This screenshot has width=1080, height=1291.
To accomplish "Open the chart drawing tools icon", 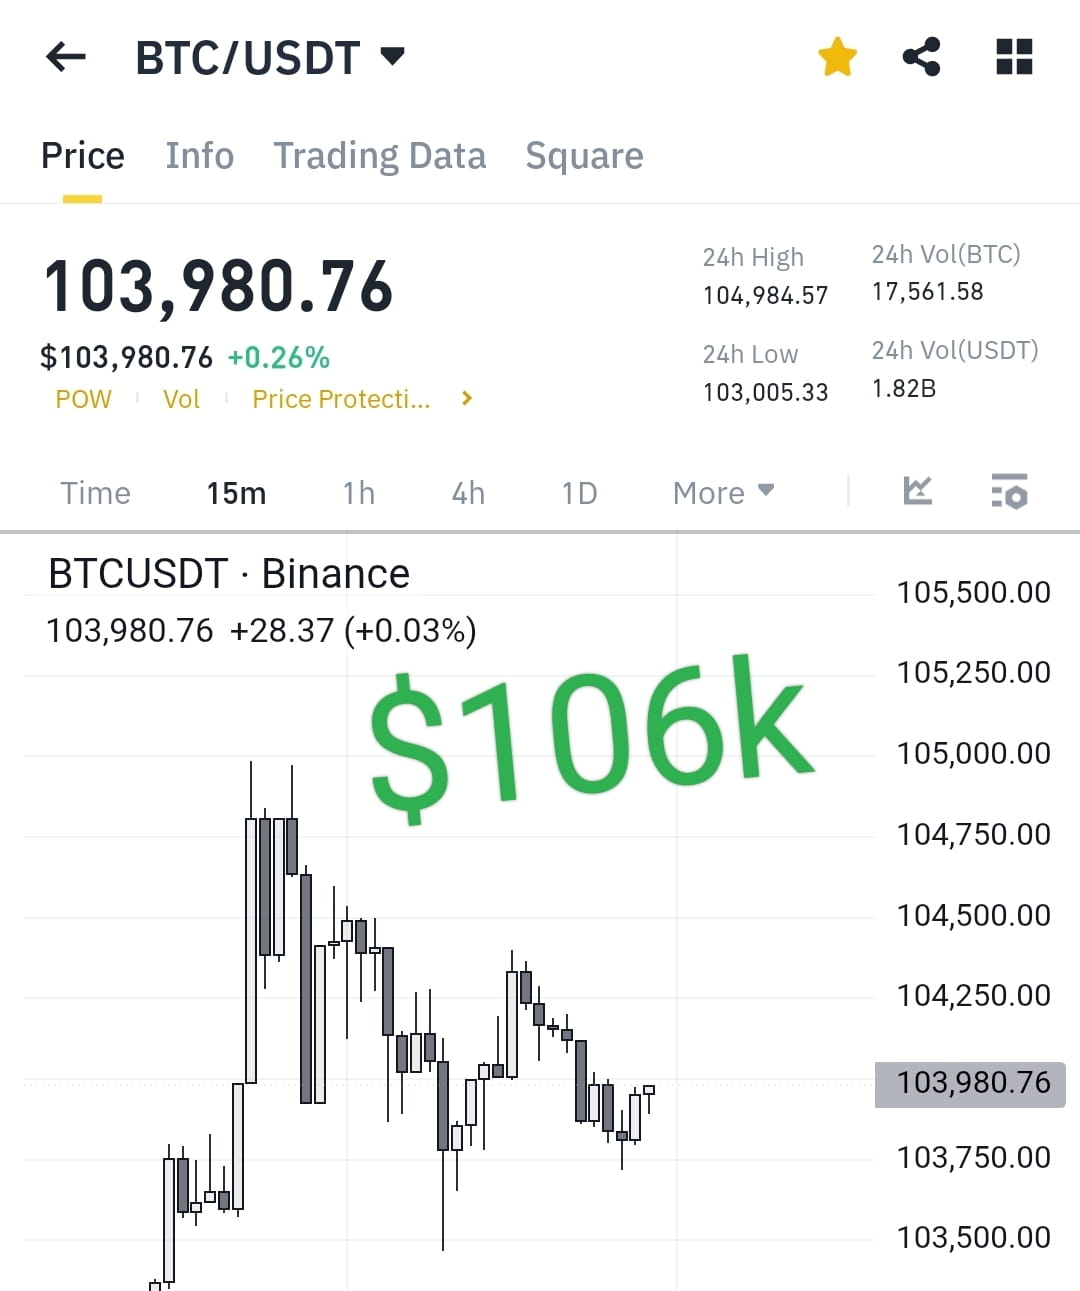I will (917, 491).
